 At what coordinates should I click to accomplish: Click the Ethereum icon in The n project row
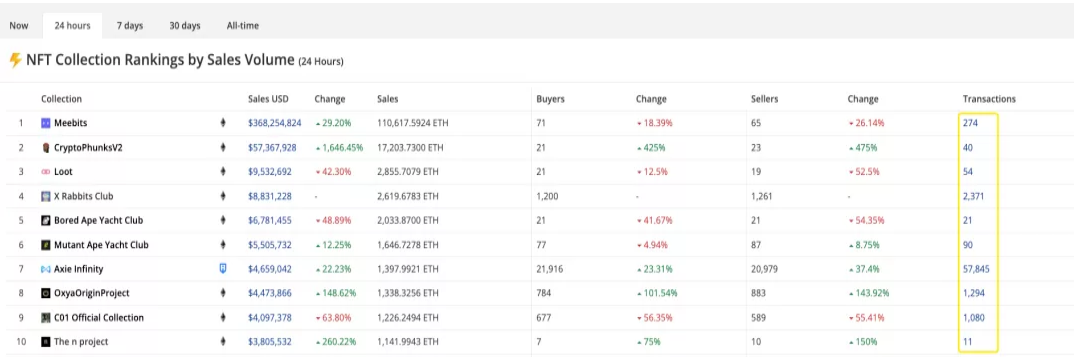tap(222, 341)
